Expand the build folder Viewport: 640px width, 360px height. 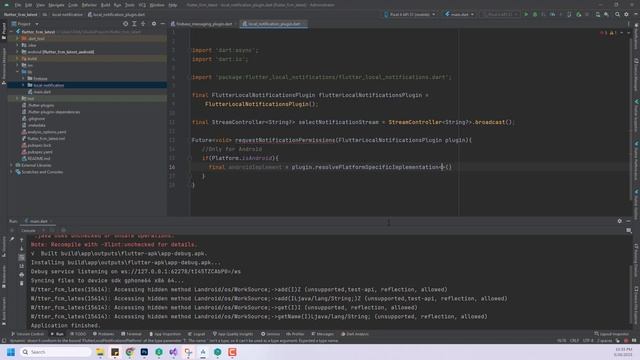tap(18, 58)
